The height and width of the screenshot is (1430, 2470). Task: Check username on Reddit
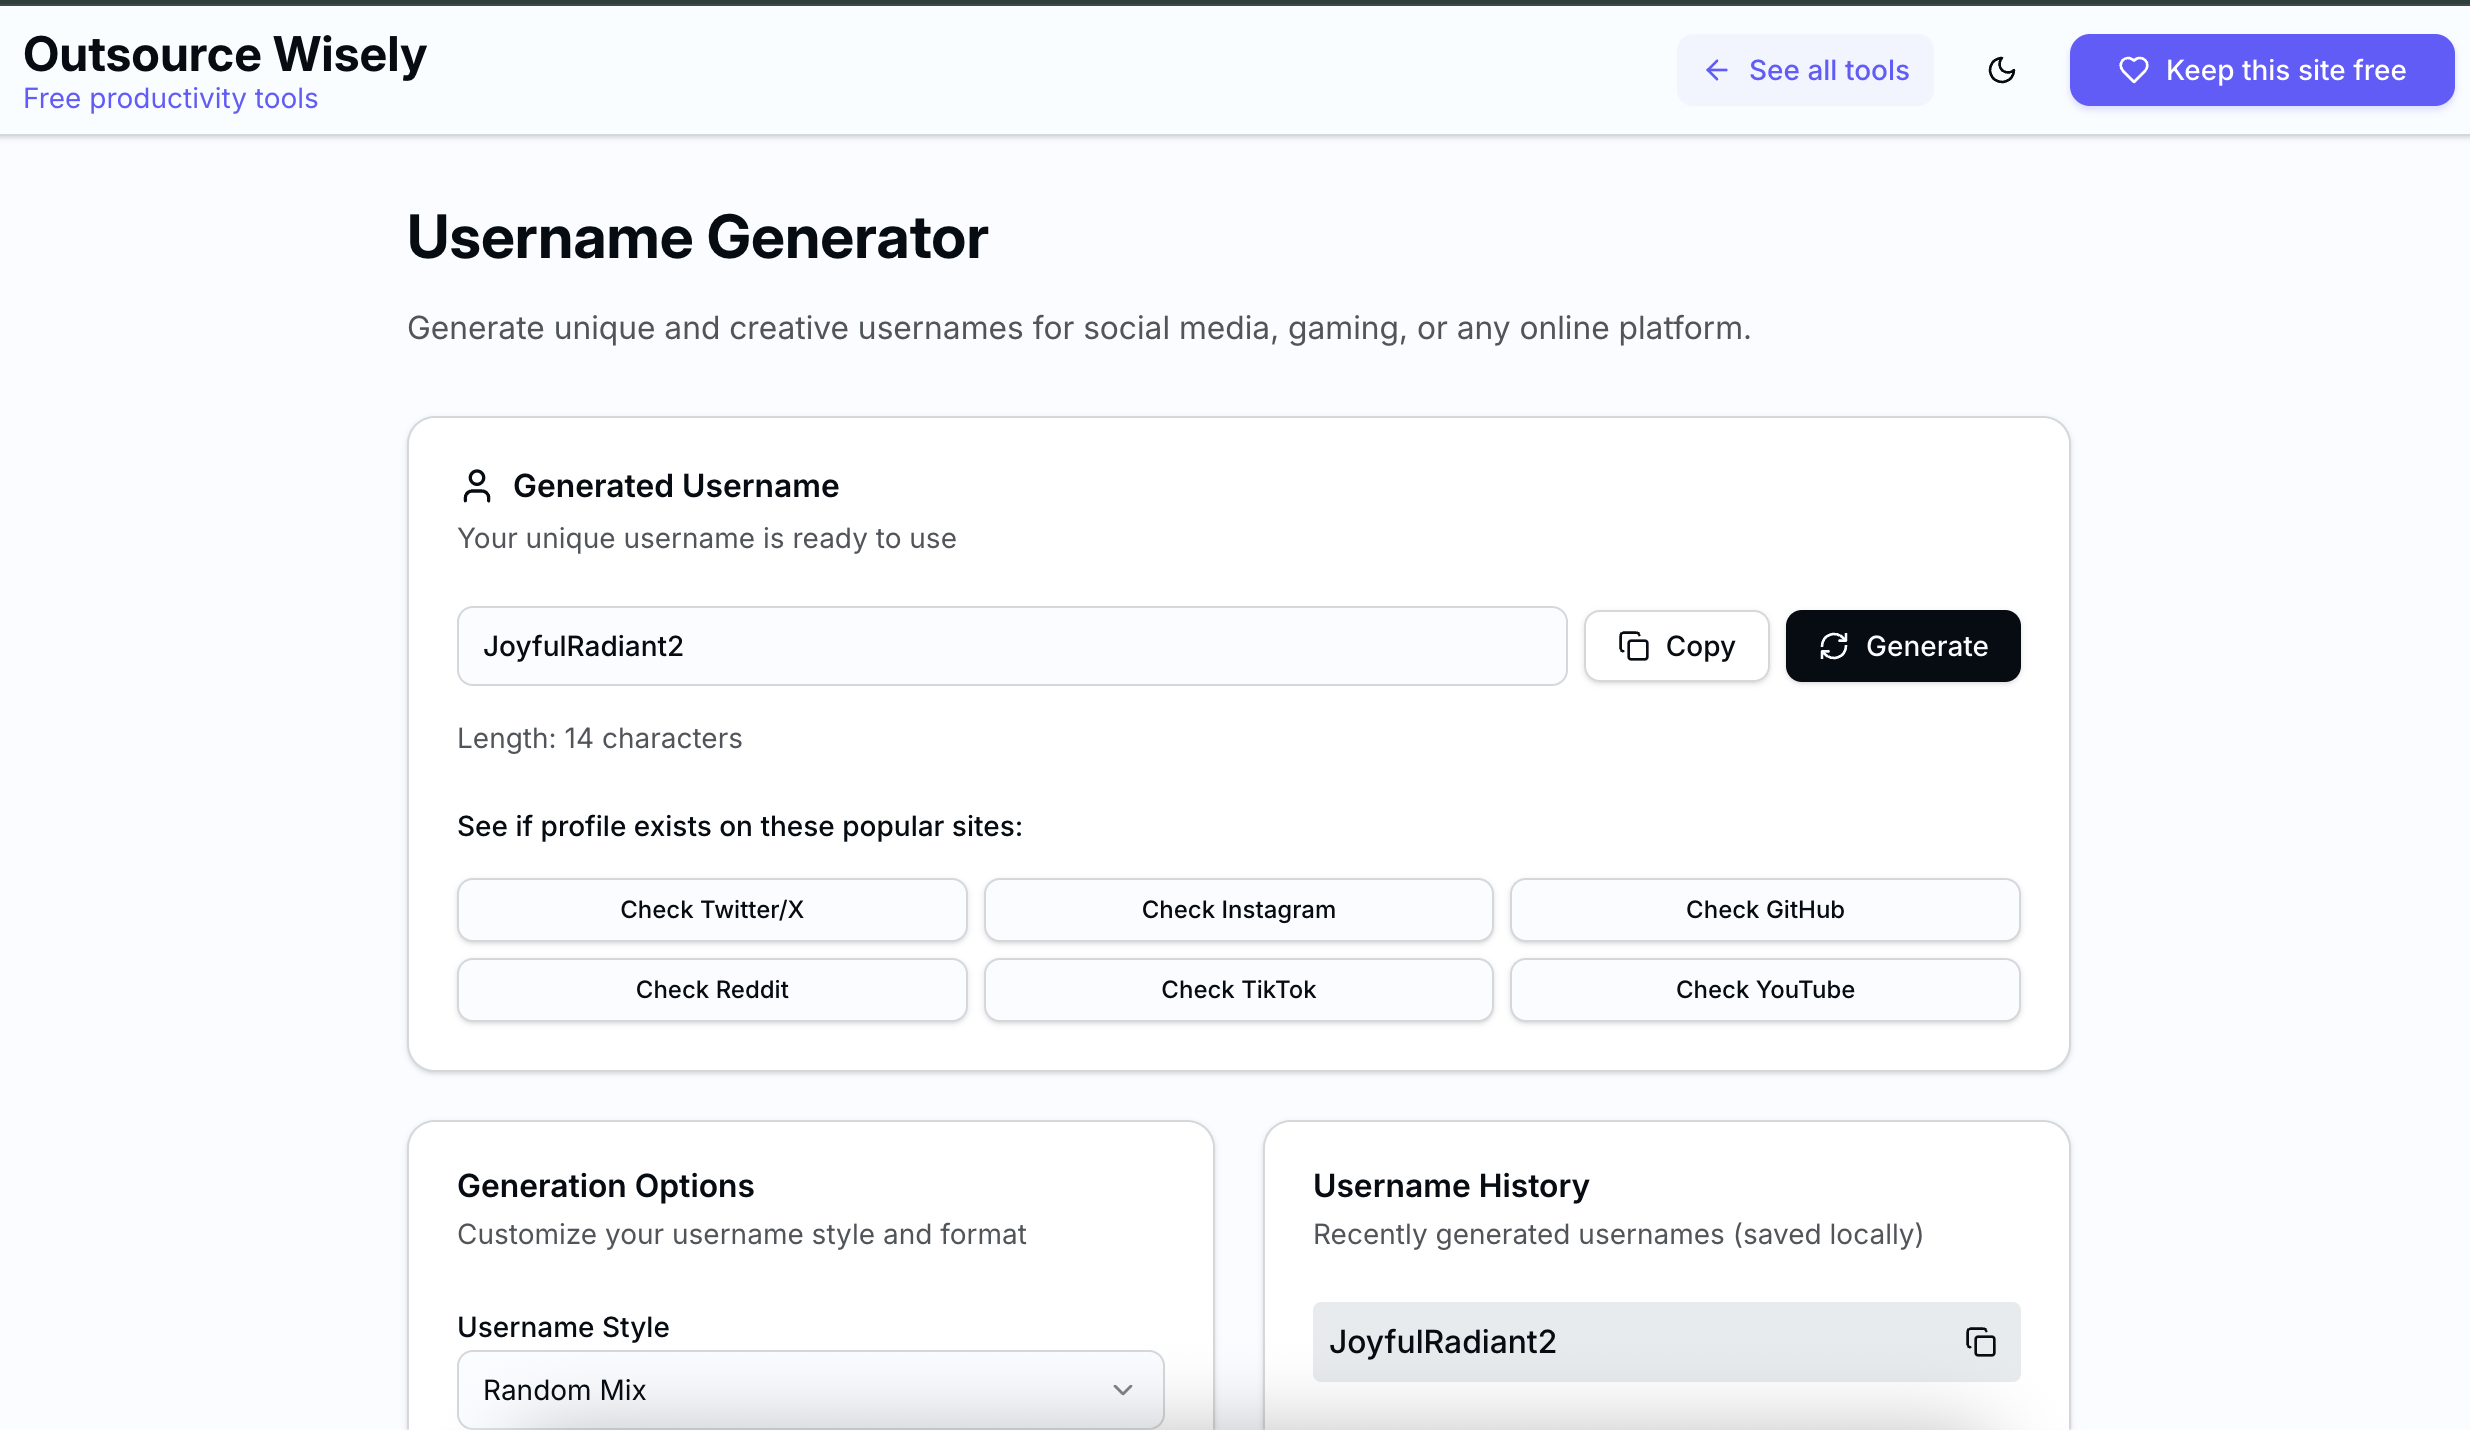click(712, 990)
